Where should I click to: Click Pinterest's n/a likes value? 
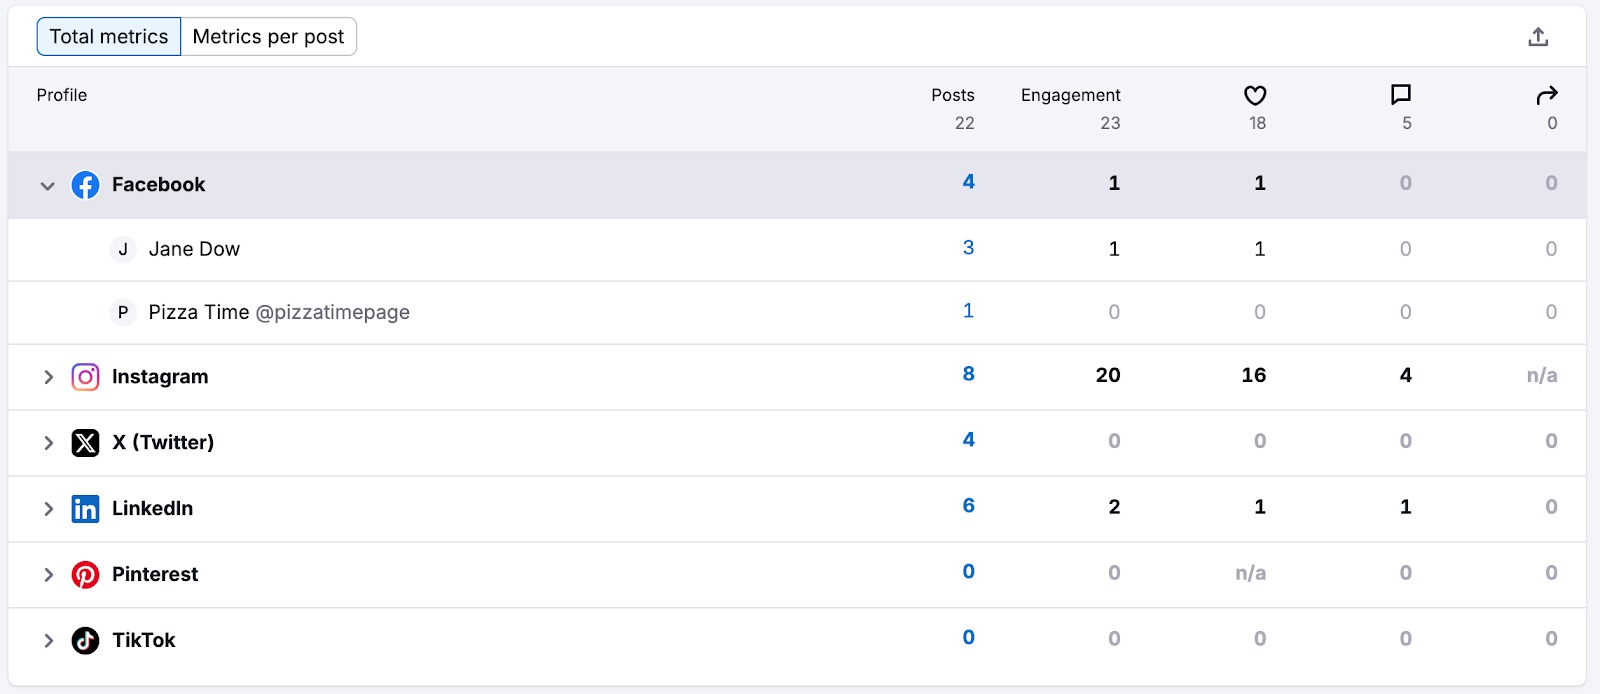(x=1251, y=573)
